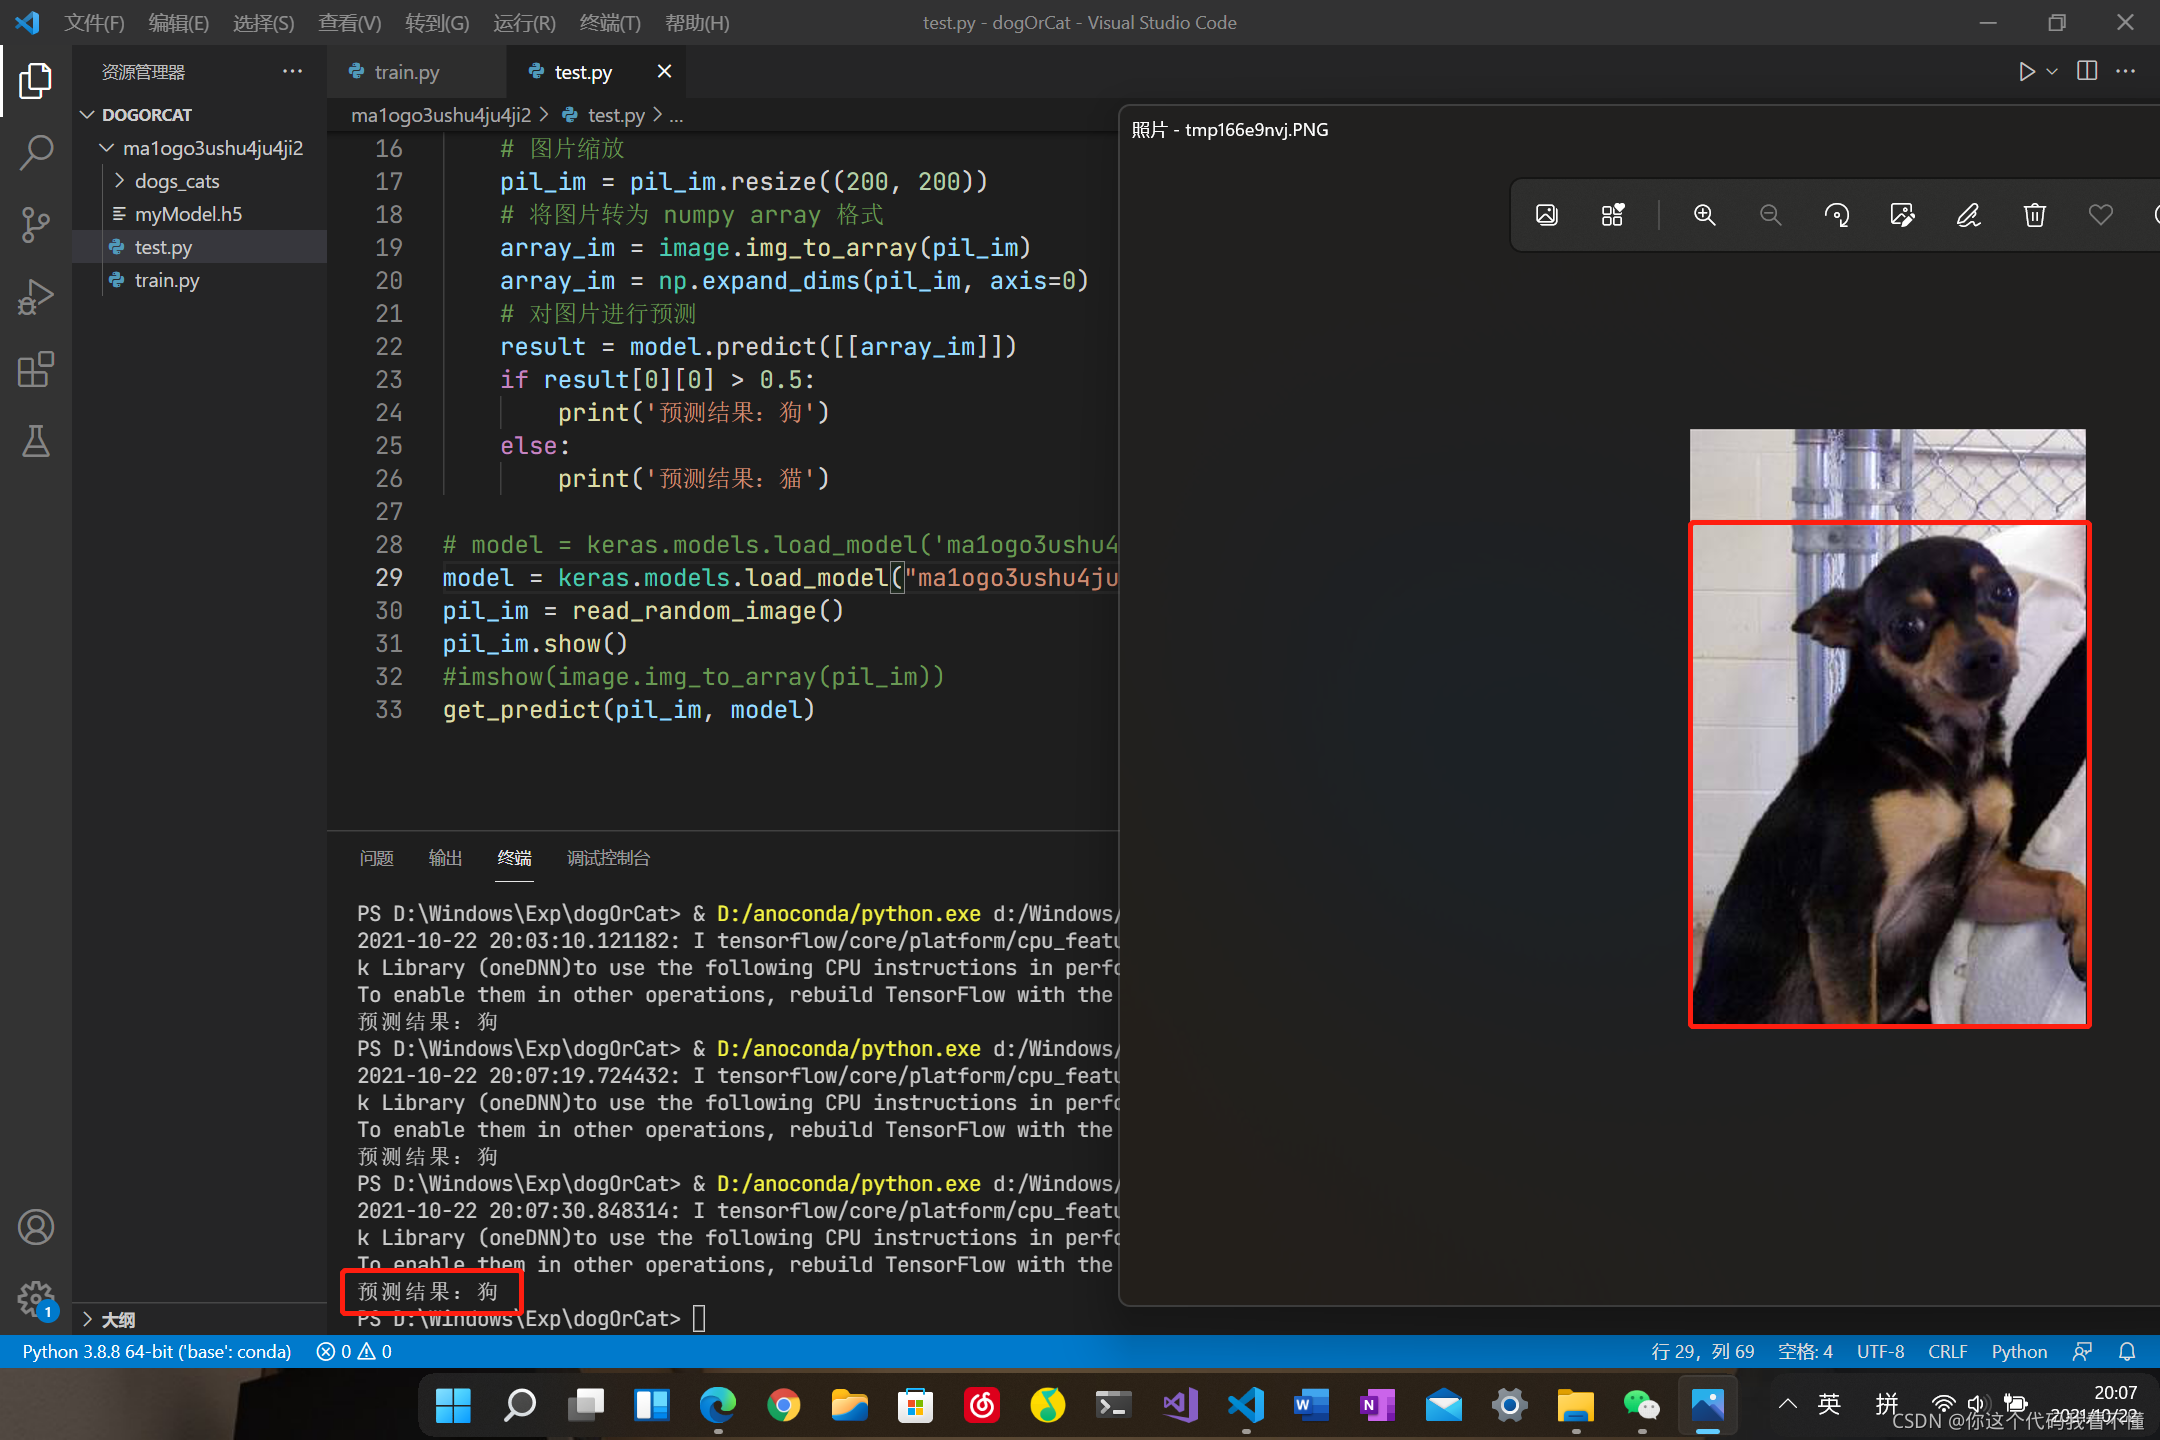Switch to the train.py editor tab
This screenshot has width=2160, height=1440.
[406, 72]
